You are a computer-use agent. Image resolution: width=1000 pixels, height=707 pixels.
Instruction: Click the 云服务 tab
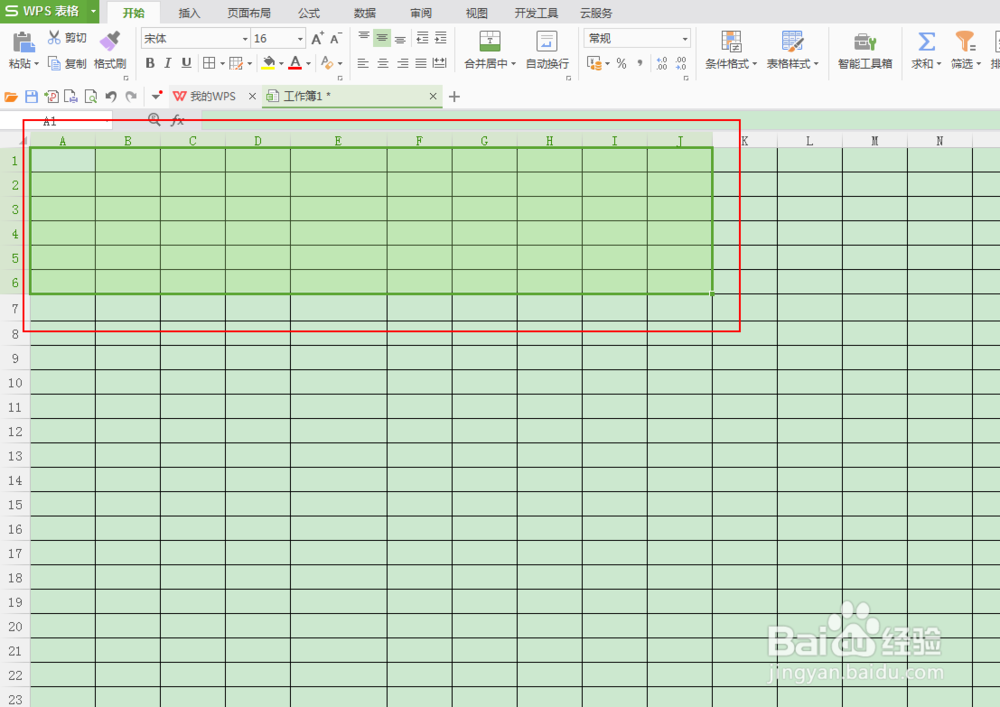point(596,13)
